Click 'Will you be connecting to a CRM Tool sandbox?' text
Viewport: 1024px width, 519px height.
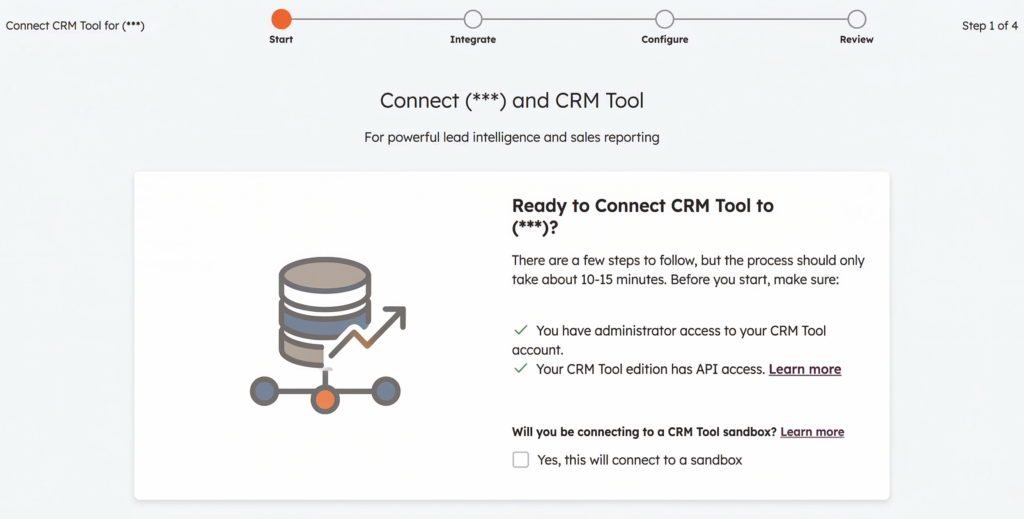[644, 432]
